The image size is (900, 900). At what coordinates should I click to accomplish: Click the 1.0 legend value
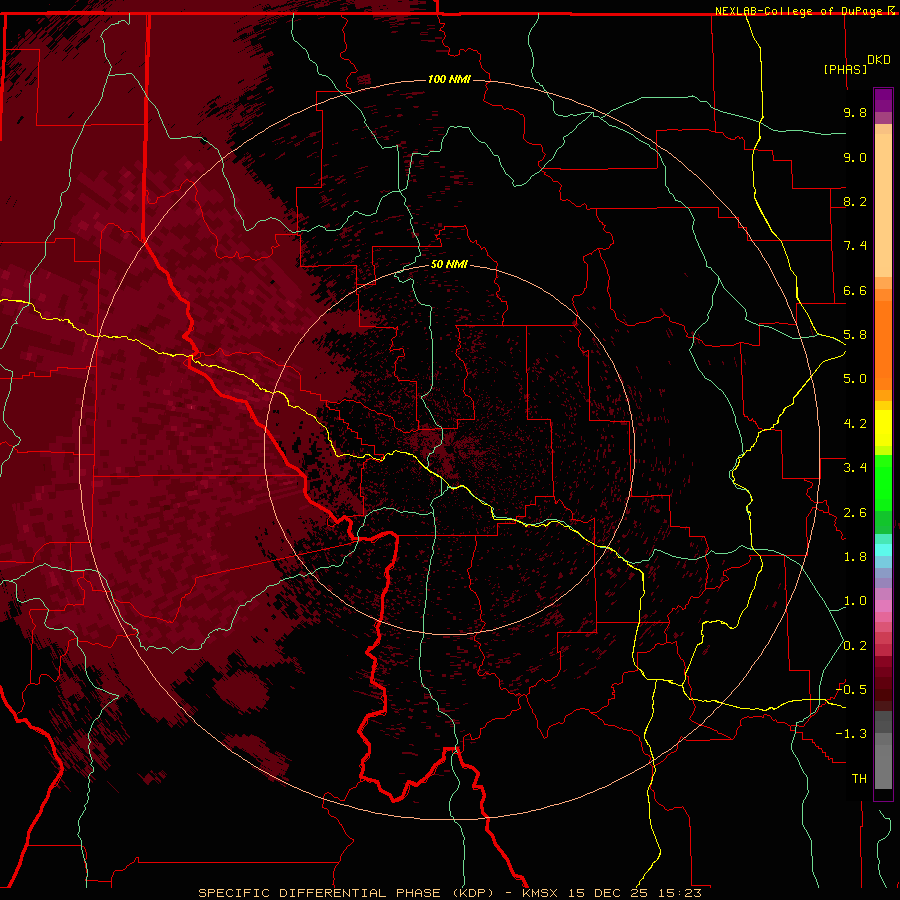coord(855,601)
